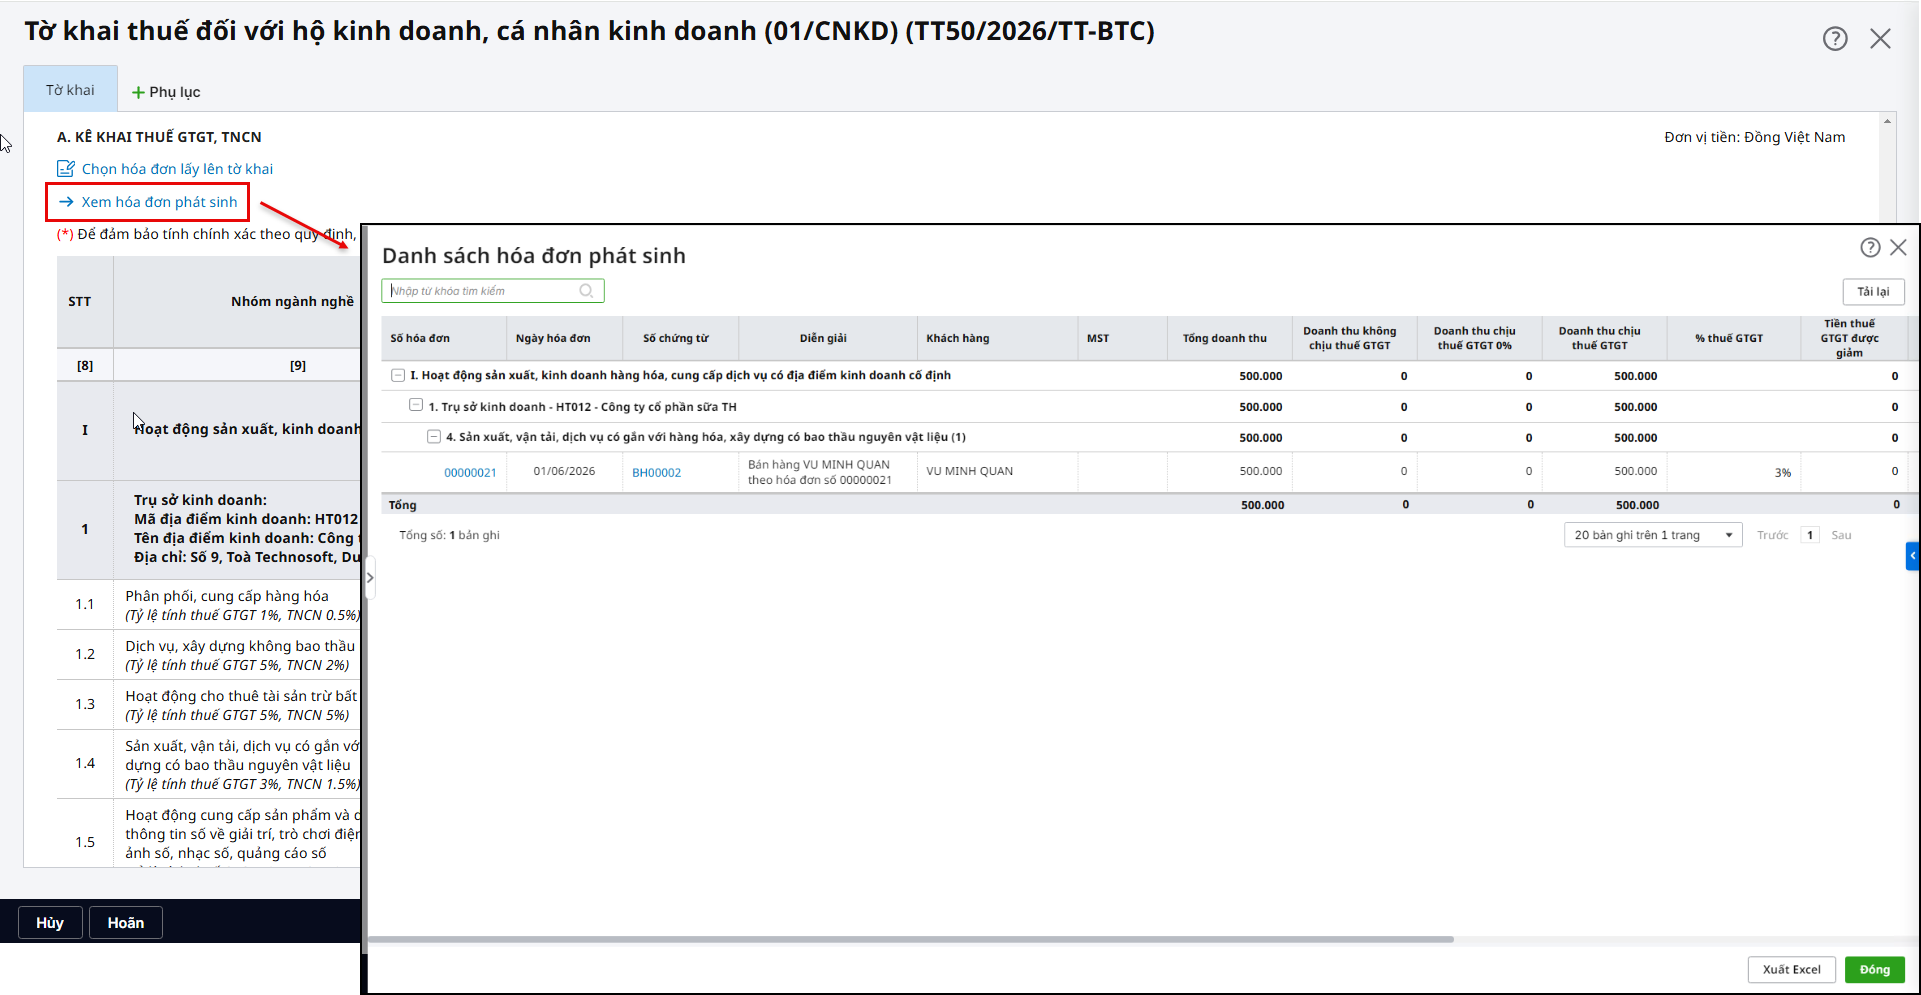Click row 1.2 Dịch vụ, xây dựng không bao thầu
The width and height of the screenshot is (1921, 995).
coord(208,655)
